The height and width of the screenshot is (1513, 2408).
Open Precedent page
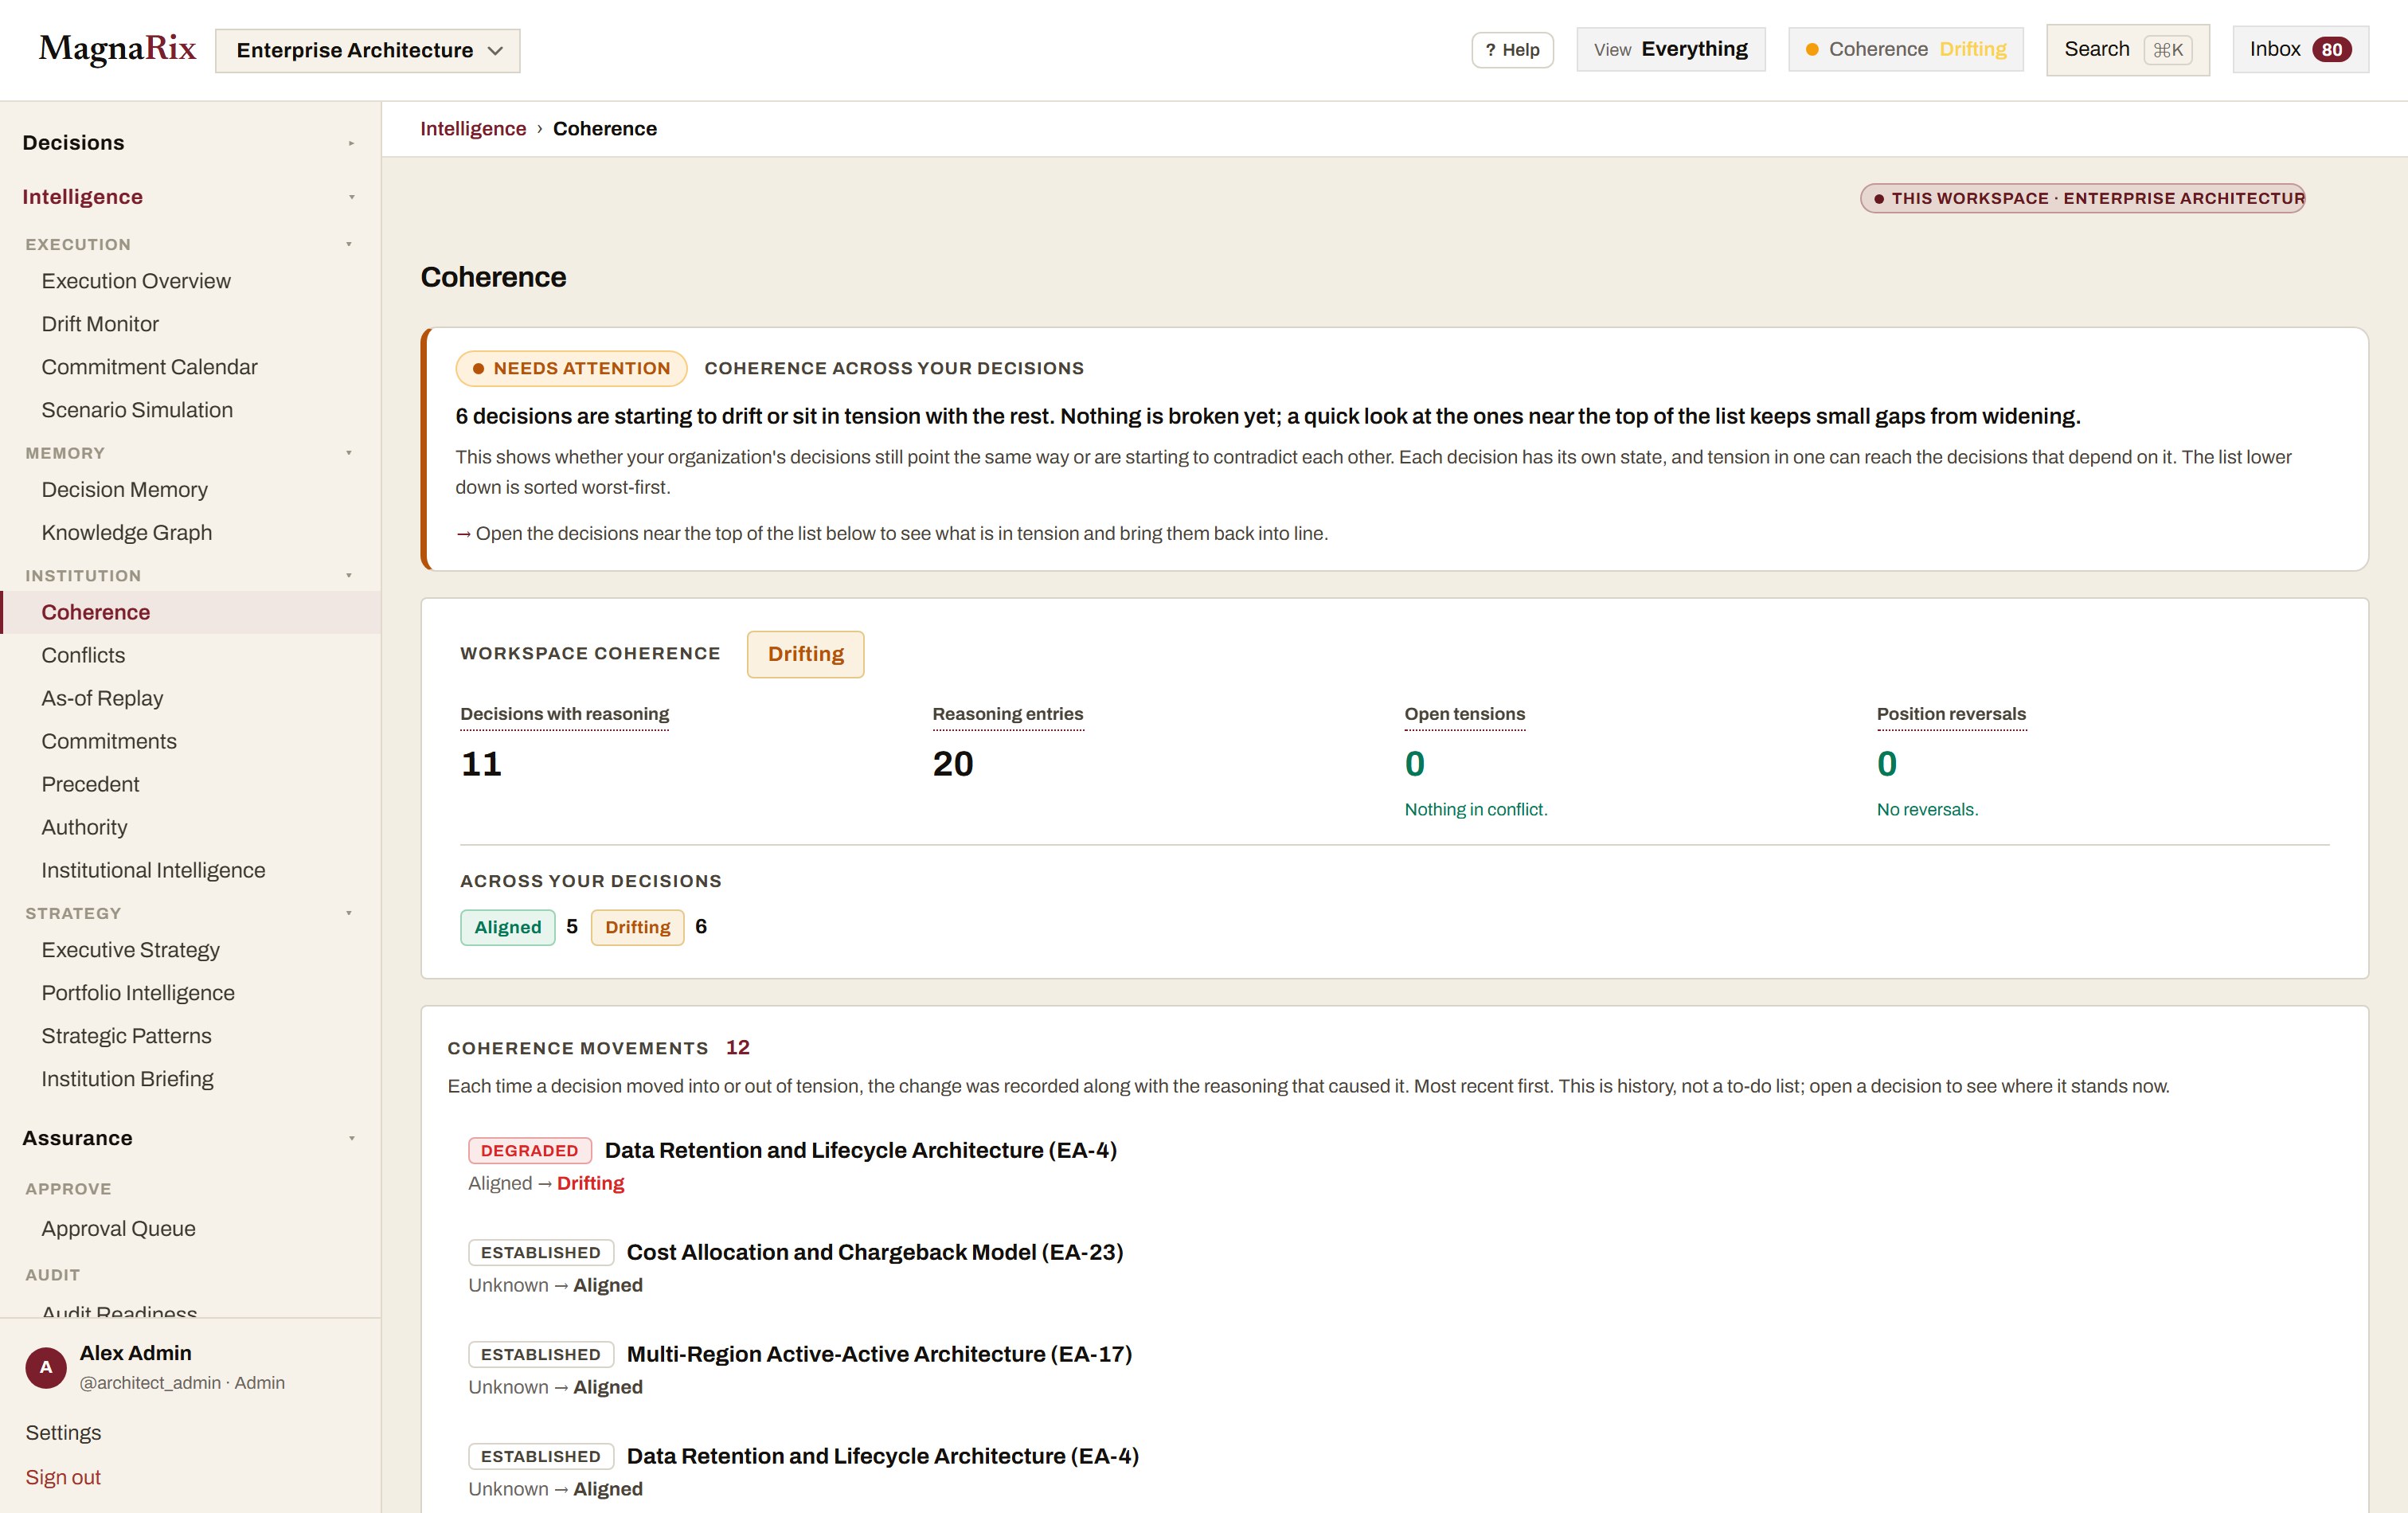pos(90,784)
